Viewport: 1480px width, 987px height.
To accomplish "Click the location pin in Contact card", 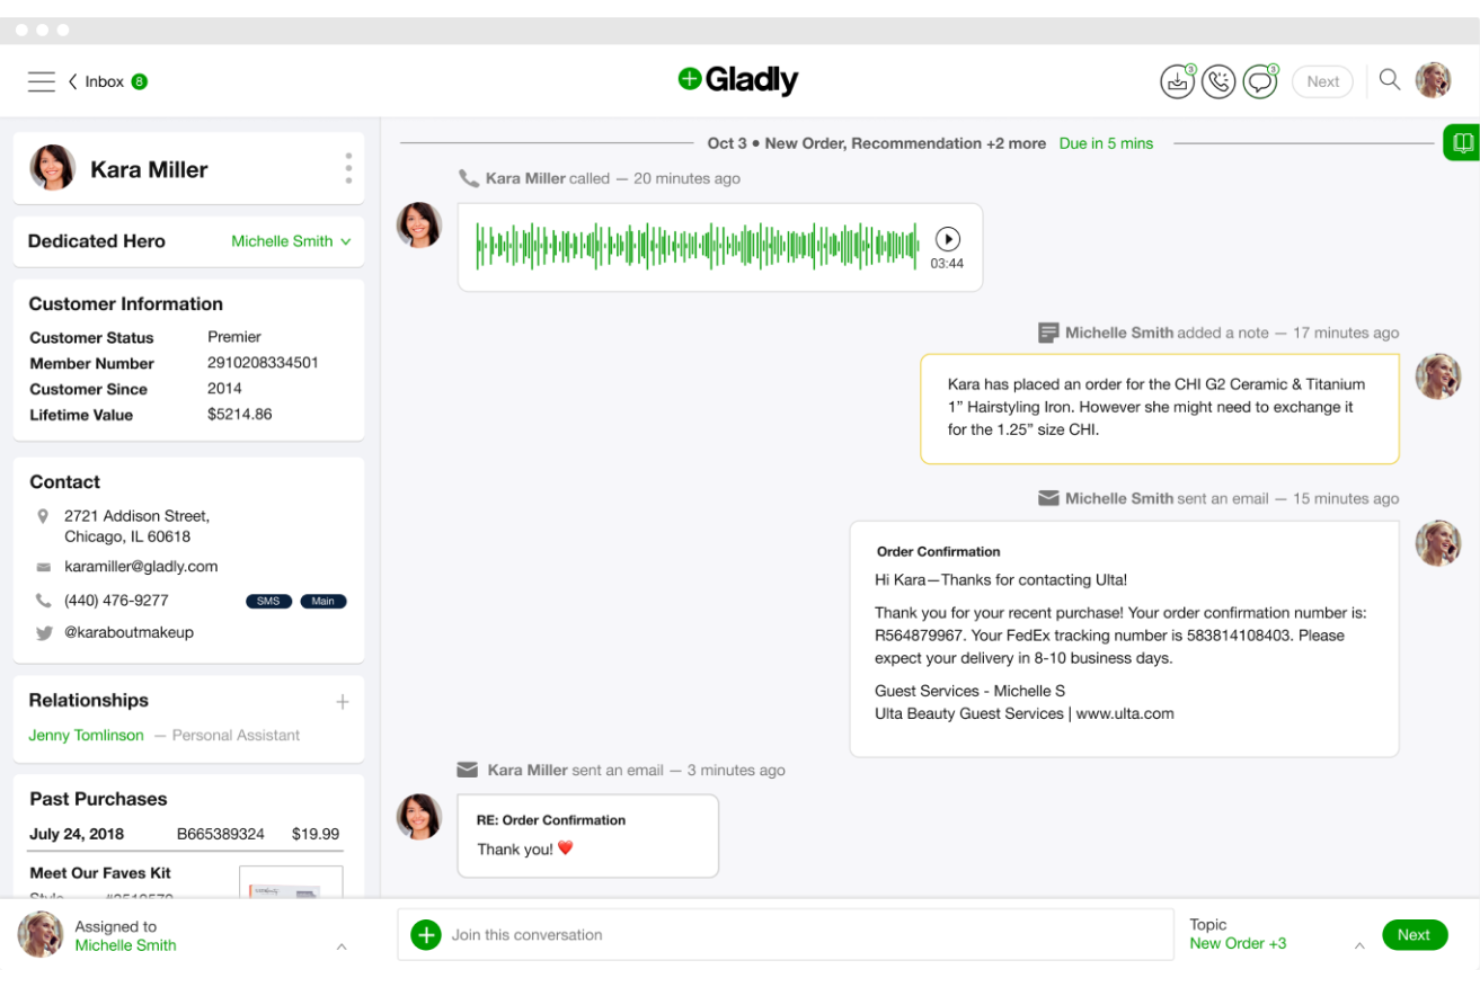I will [43, 516].
